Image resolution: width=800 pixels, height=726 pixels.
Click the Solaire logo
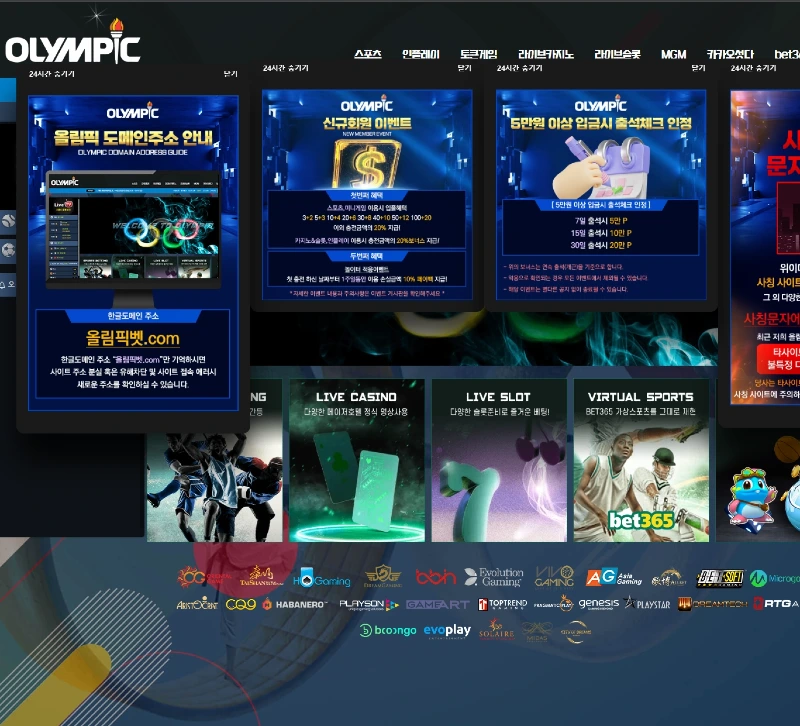496,630
